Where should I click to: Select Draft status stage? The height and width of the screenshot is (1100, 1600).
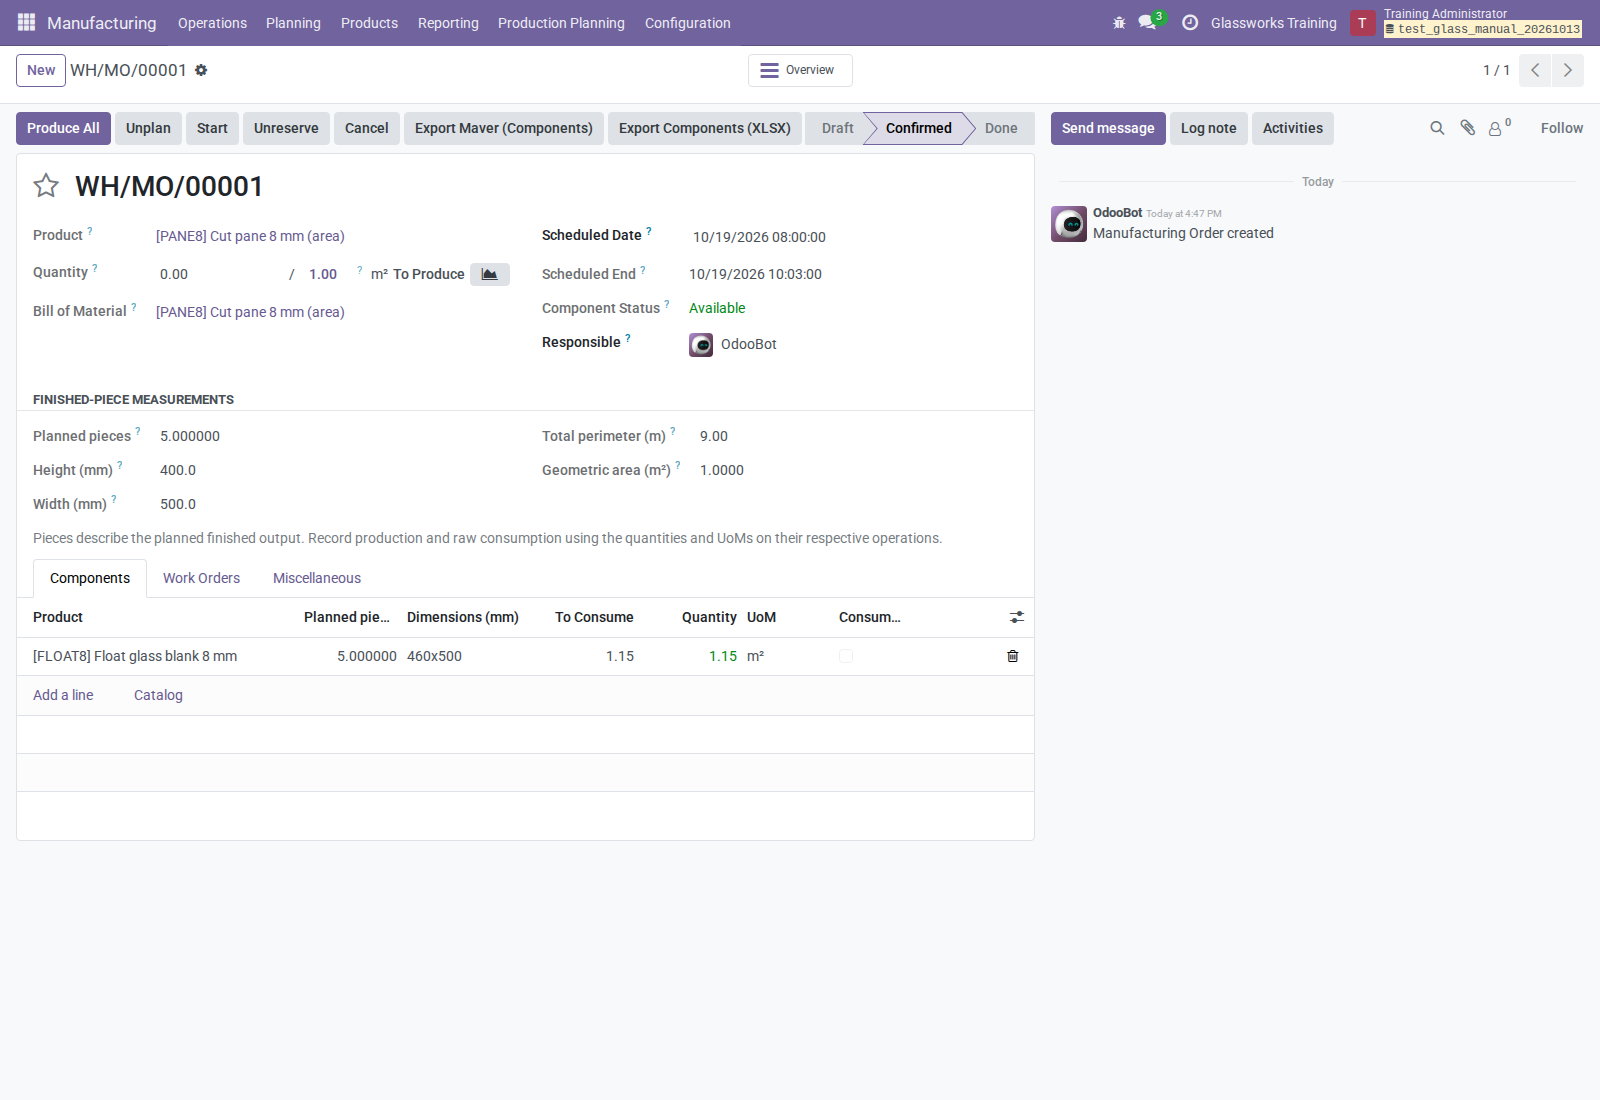click(x=837, y=128)
